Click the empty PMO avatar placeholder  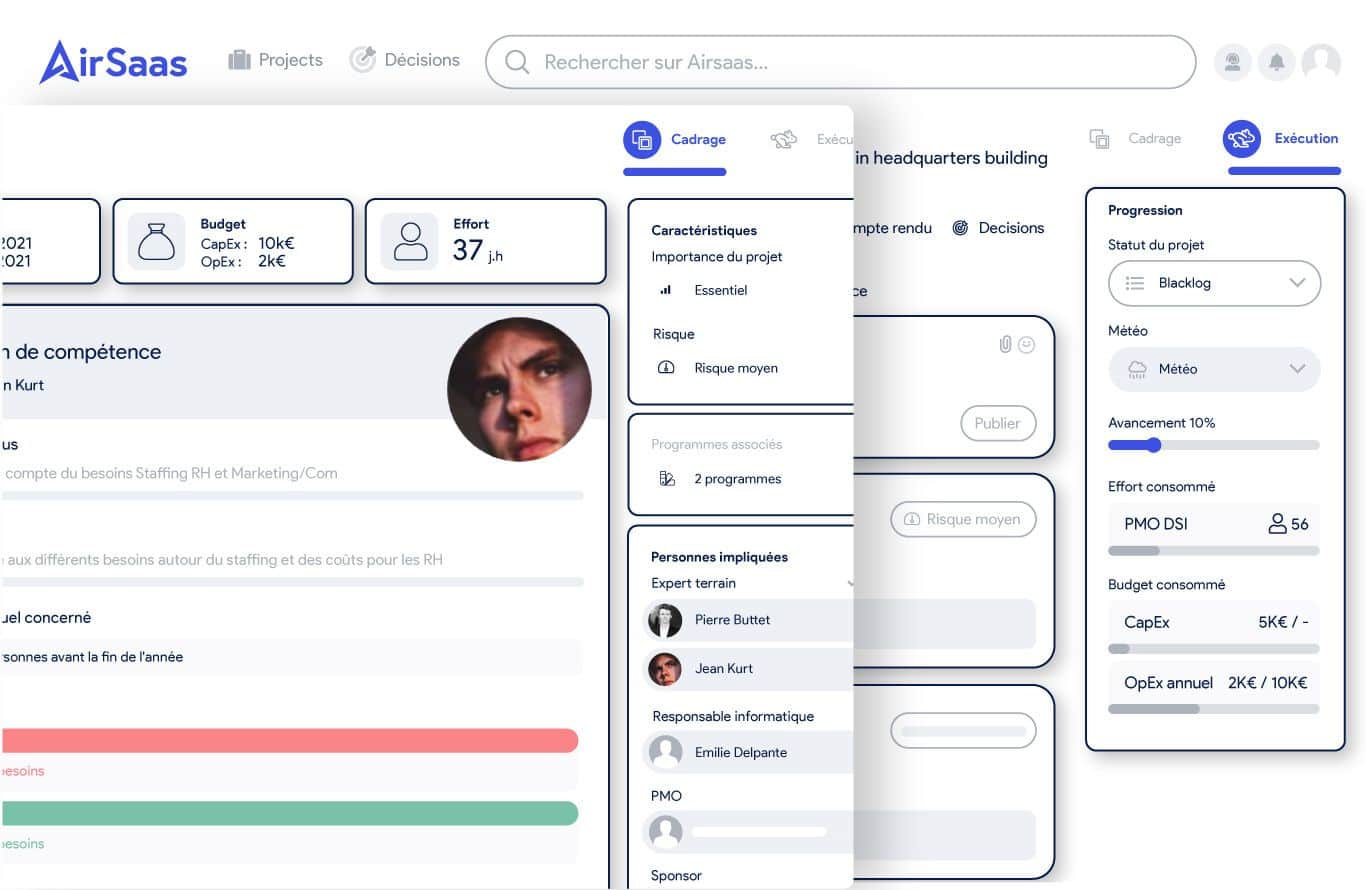point(665,831)
